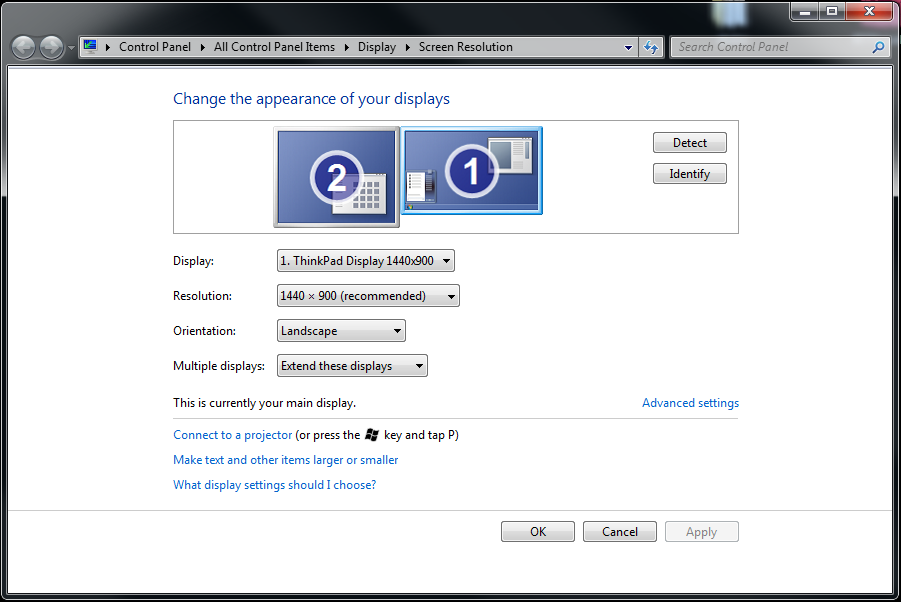Expand the arrow after Display breadcrumb

[407, 47]
